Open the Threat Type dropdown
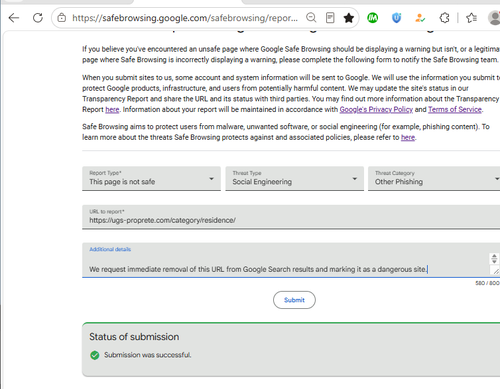The width and height of the screenshot is (500, 389). (x=294, y=178)
